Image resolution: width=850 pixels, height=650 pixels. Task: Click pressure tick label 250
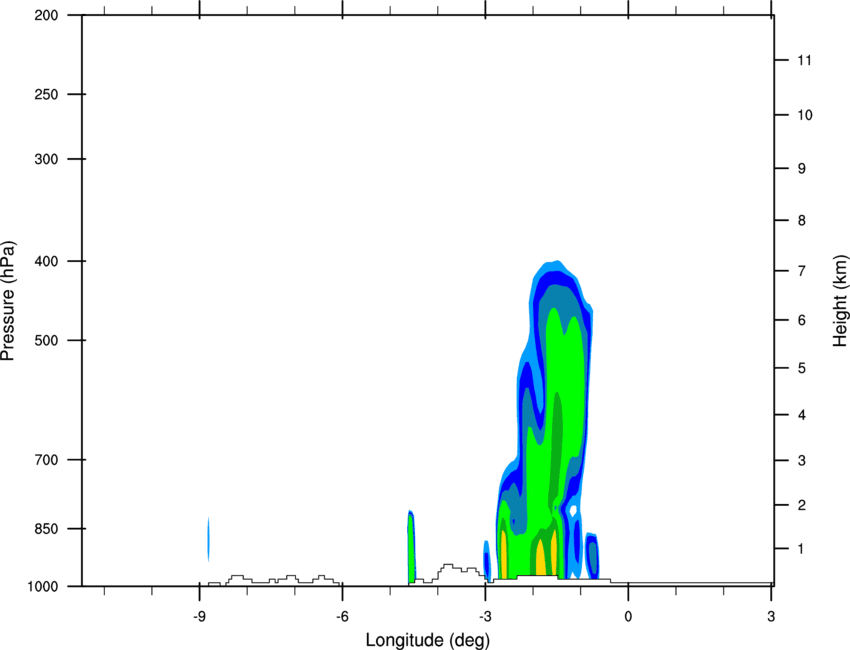tap(47, 94)
